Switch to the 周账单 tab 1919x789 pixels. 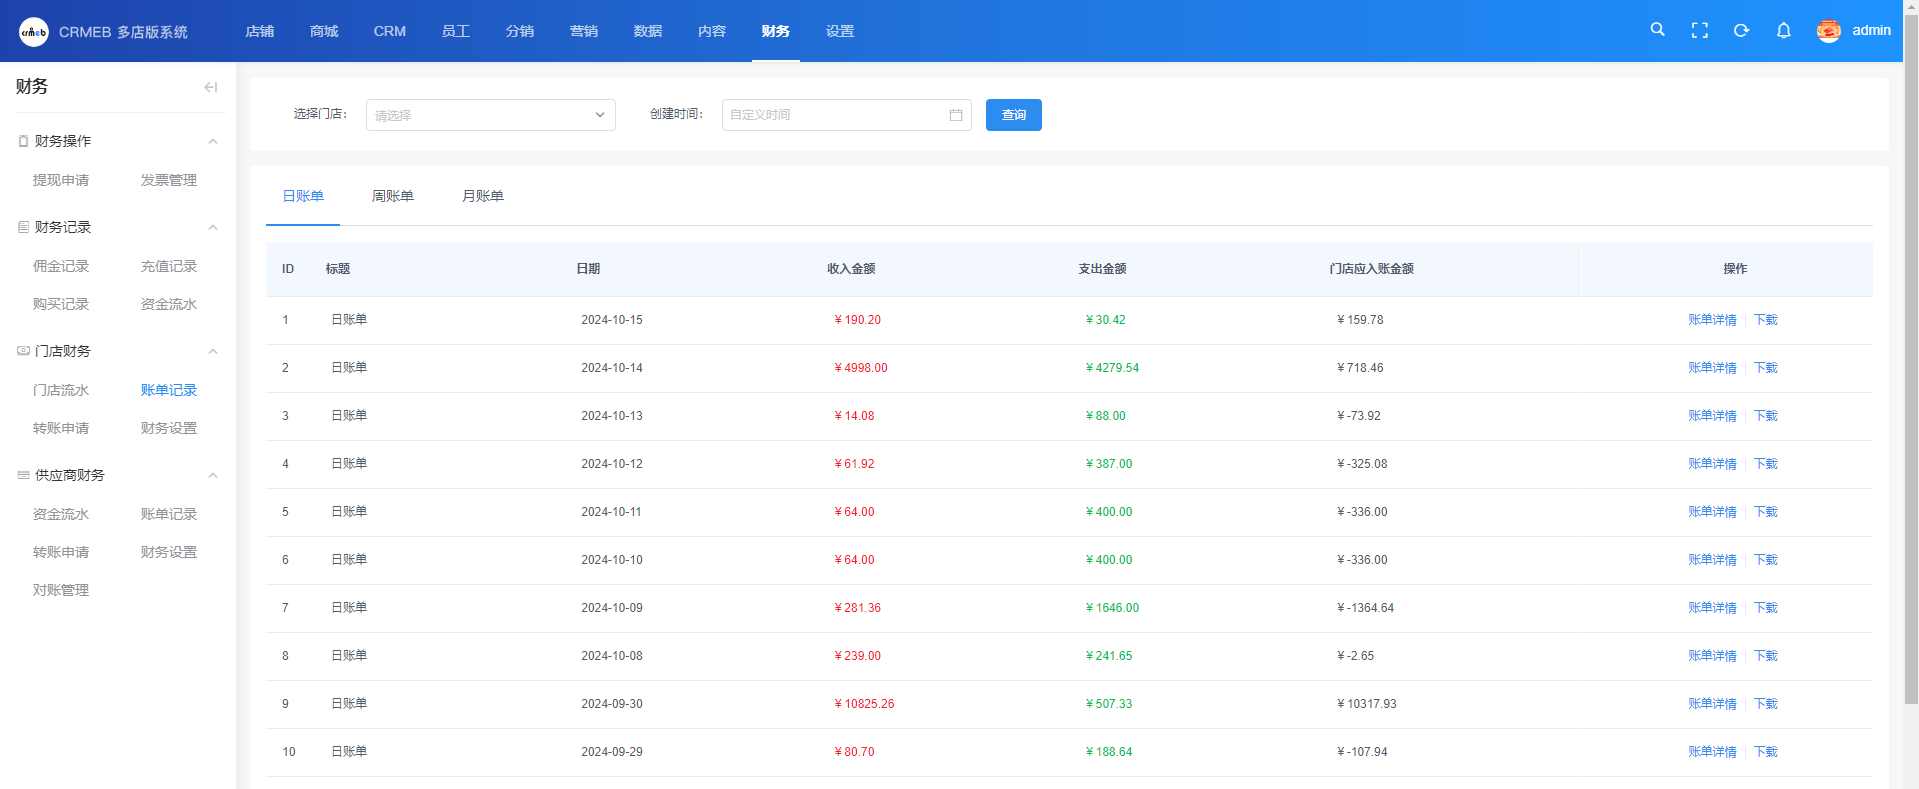pyautogui.click(x=392, y=196)
